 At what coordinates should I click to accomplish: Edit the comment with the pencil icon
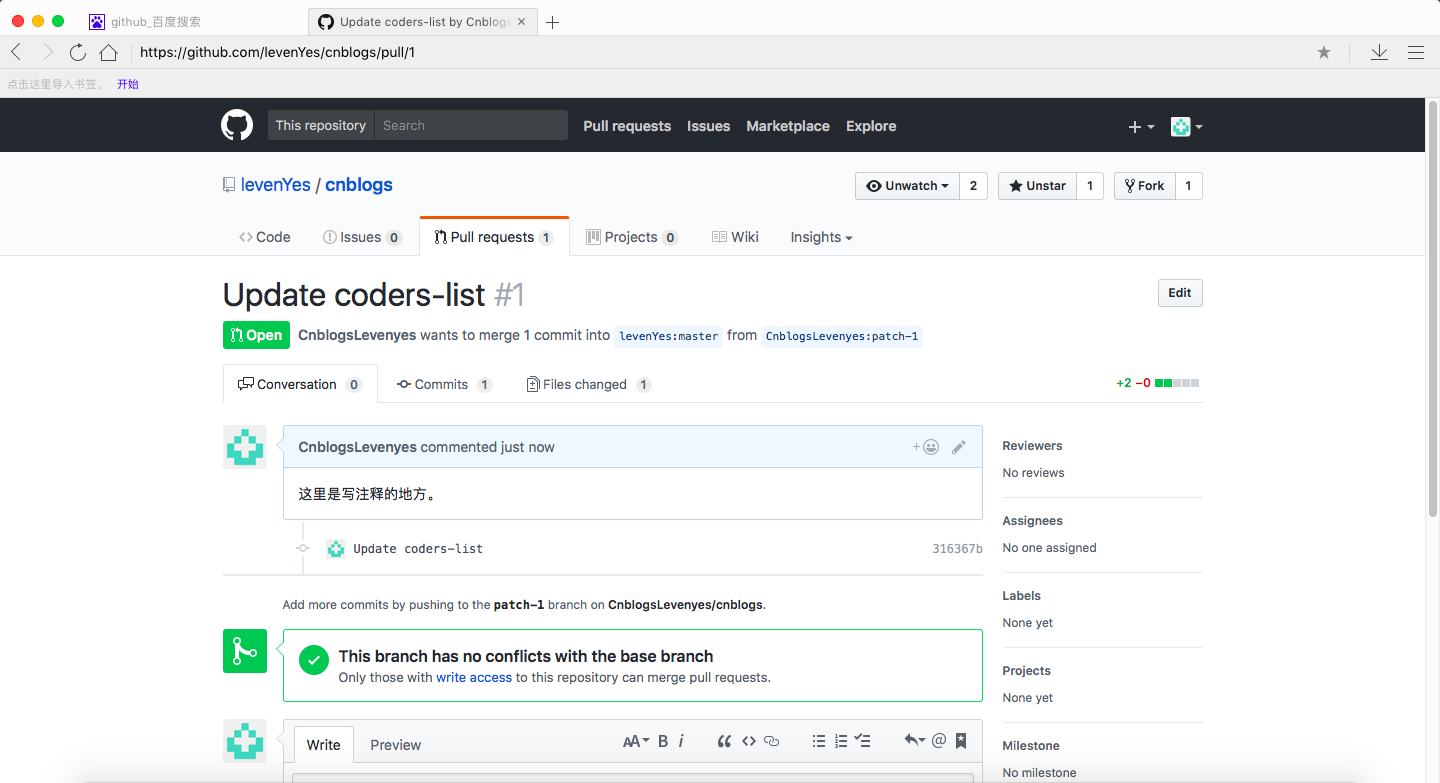[959, 447]
